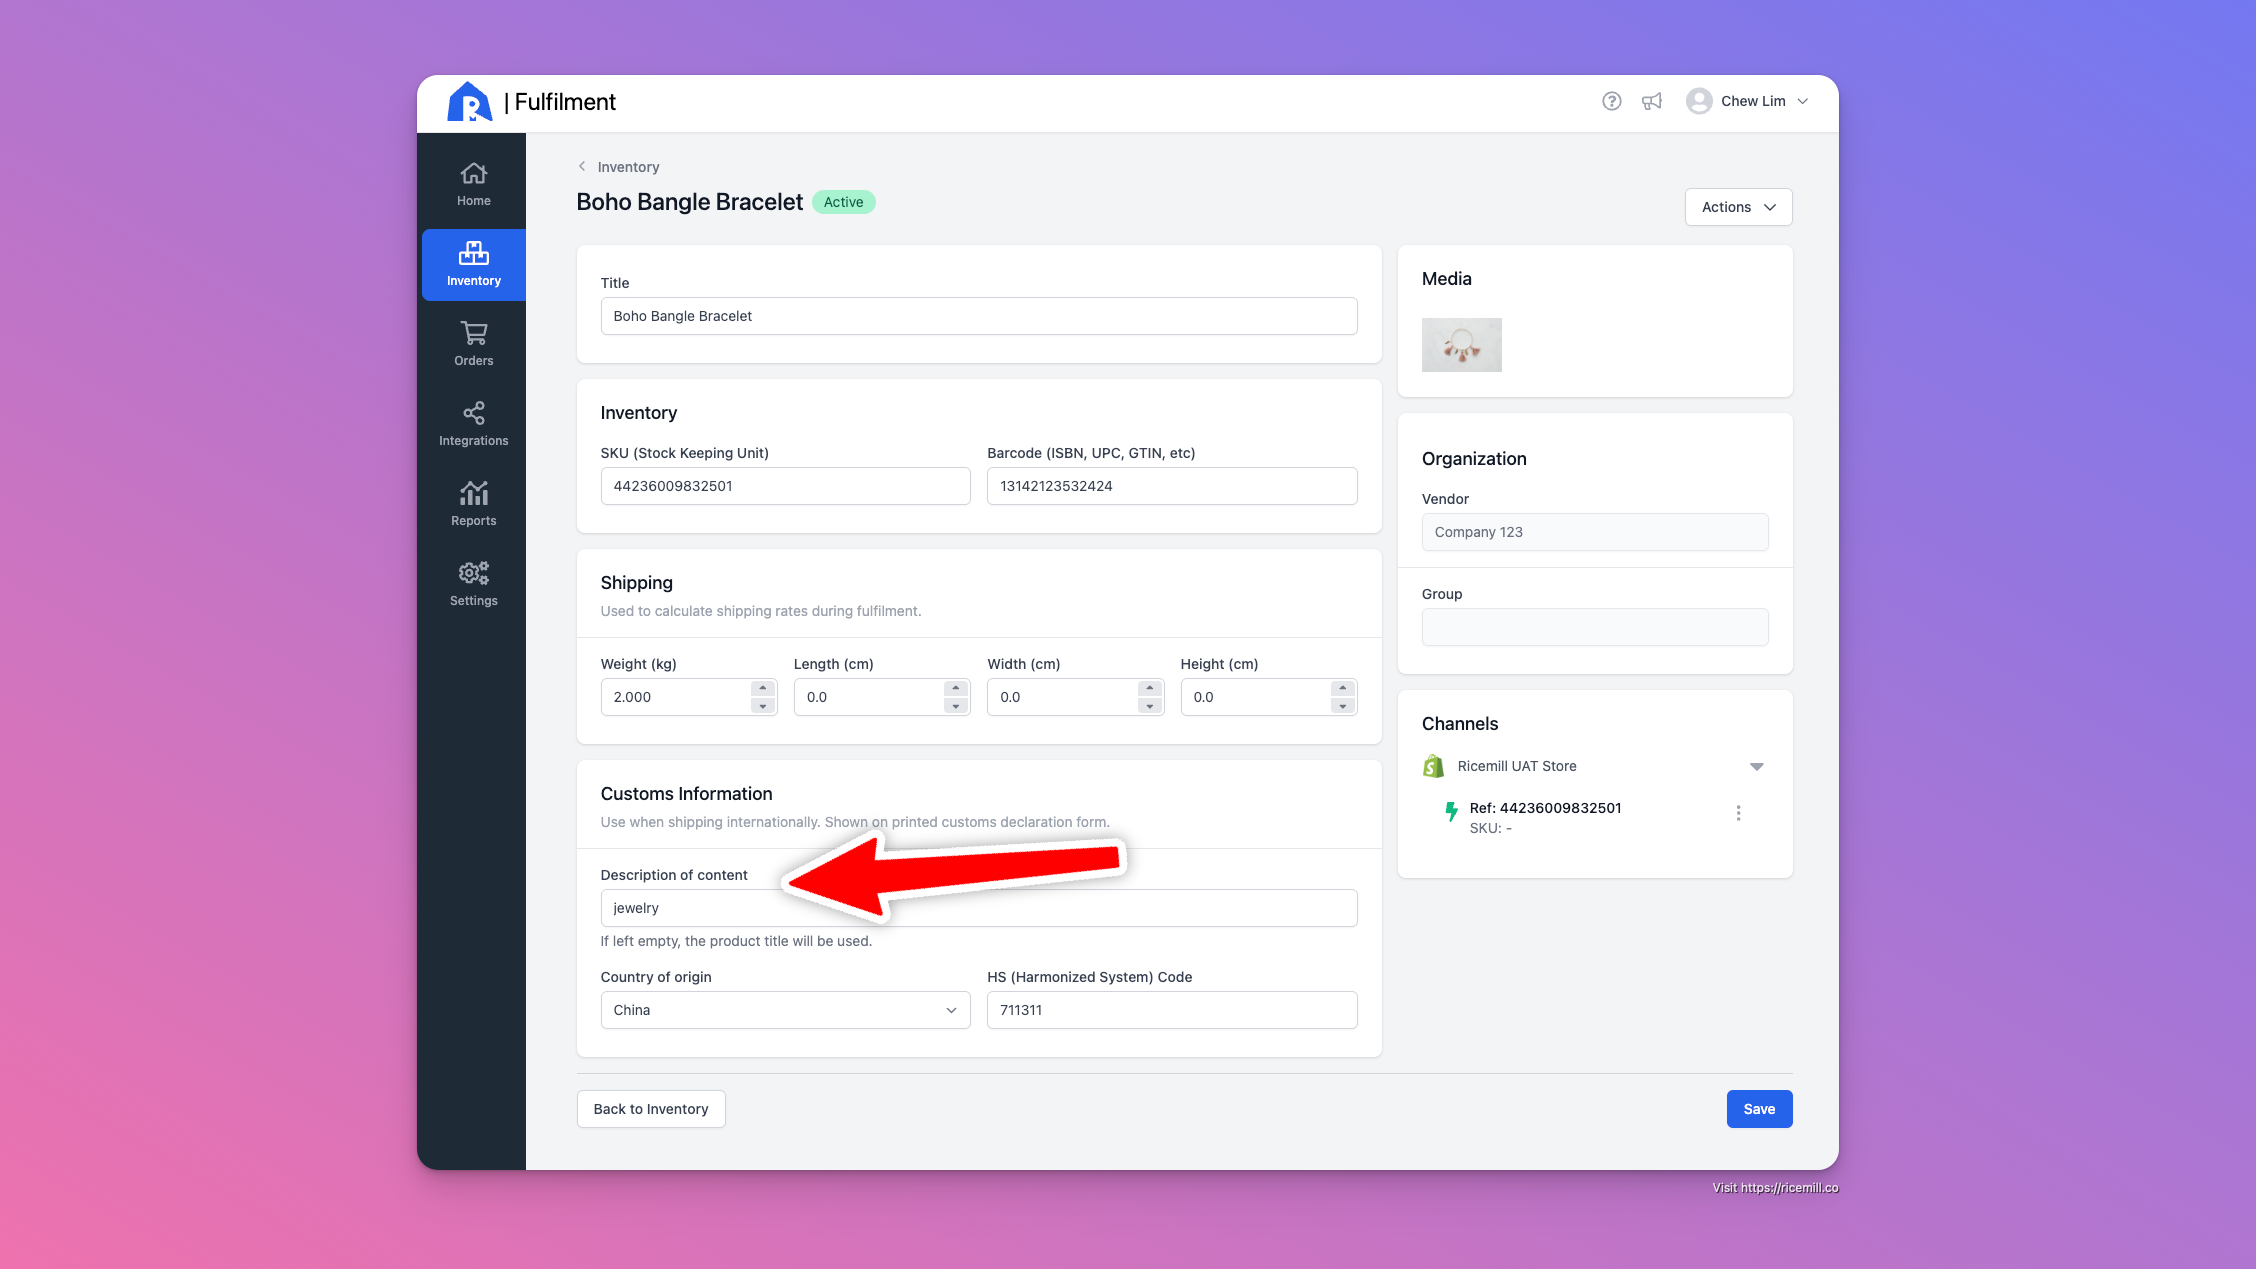The height and width of the screenshot is (1269, 2256).
Task: Select the Inventory sidebar tab
Action: tap(473, 264)
